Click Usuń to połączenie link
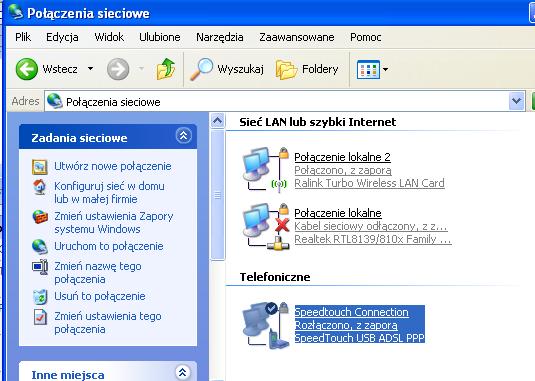 (100, 296)
